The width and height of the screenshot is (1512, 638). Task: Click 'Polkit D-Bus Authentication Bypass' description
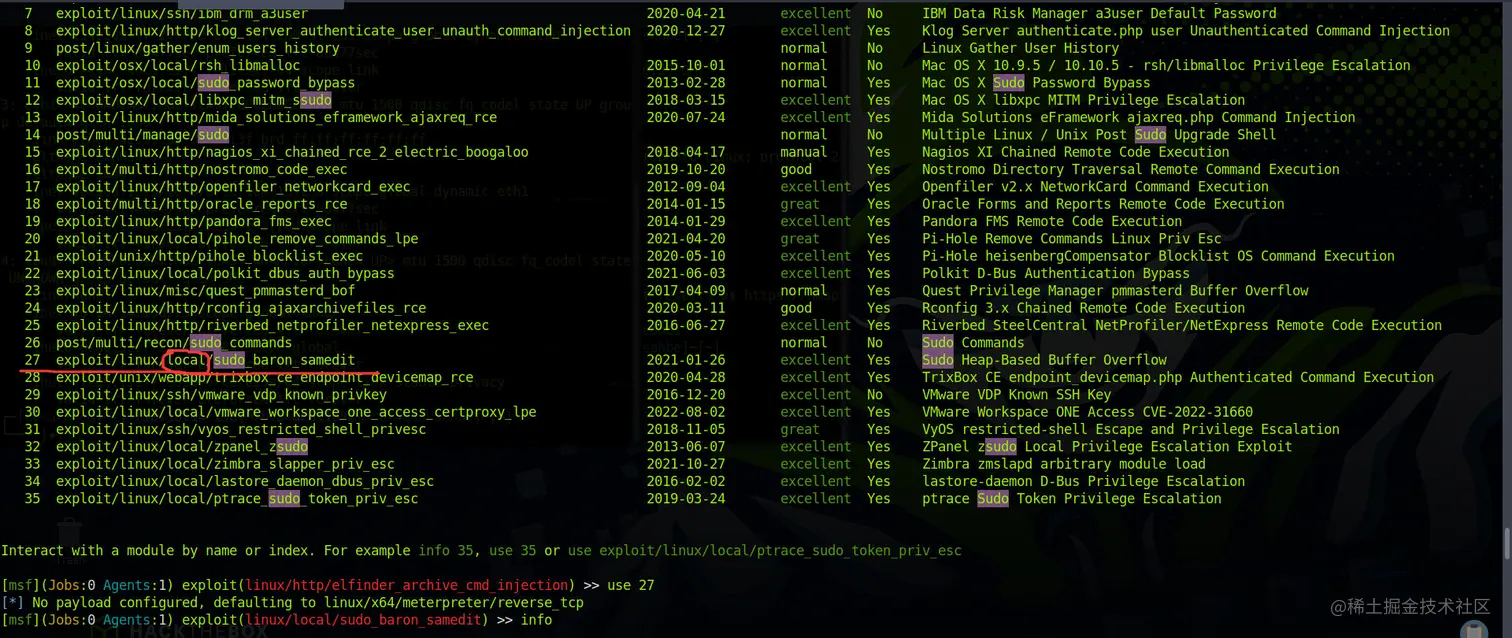[1056, 273]
